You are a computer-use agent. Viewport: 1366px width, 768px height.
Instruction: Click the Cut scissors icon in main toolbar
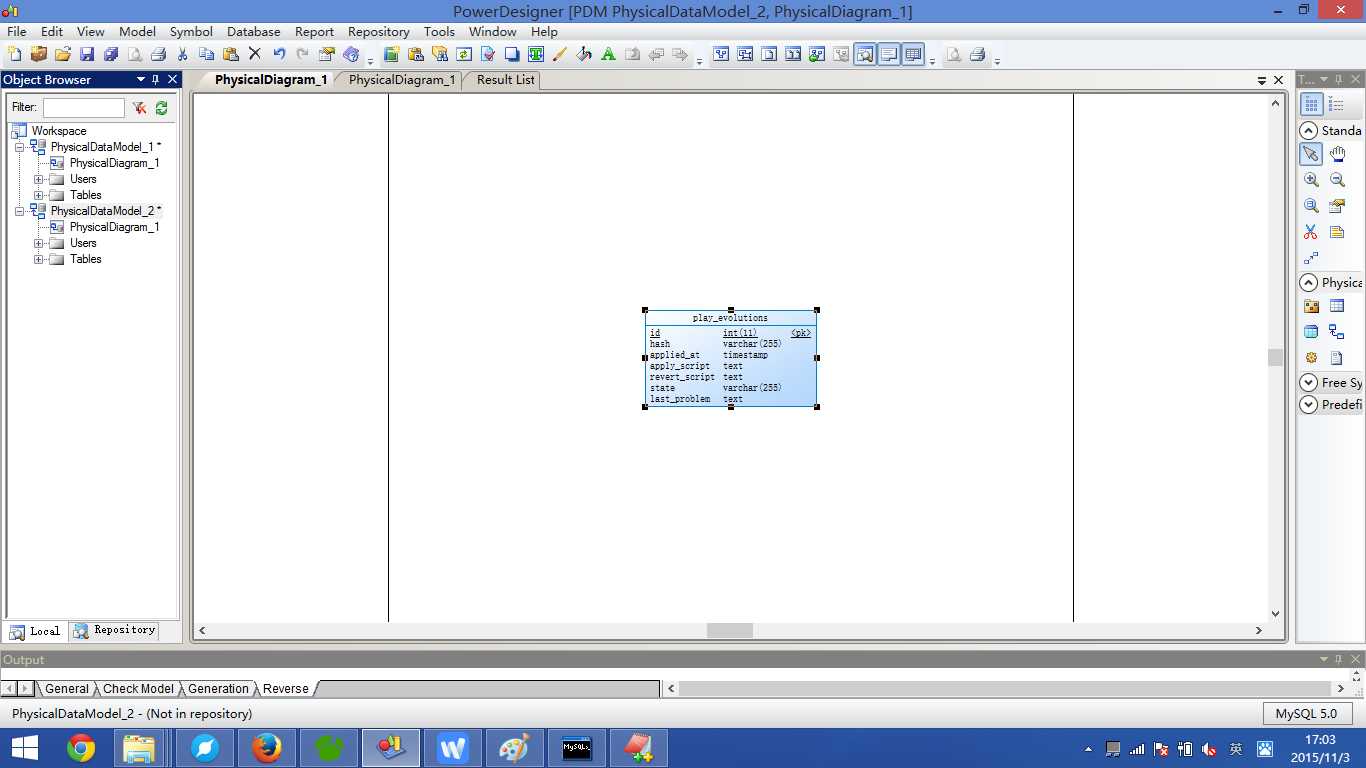[x=182, y=54]
